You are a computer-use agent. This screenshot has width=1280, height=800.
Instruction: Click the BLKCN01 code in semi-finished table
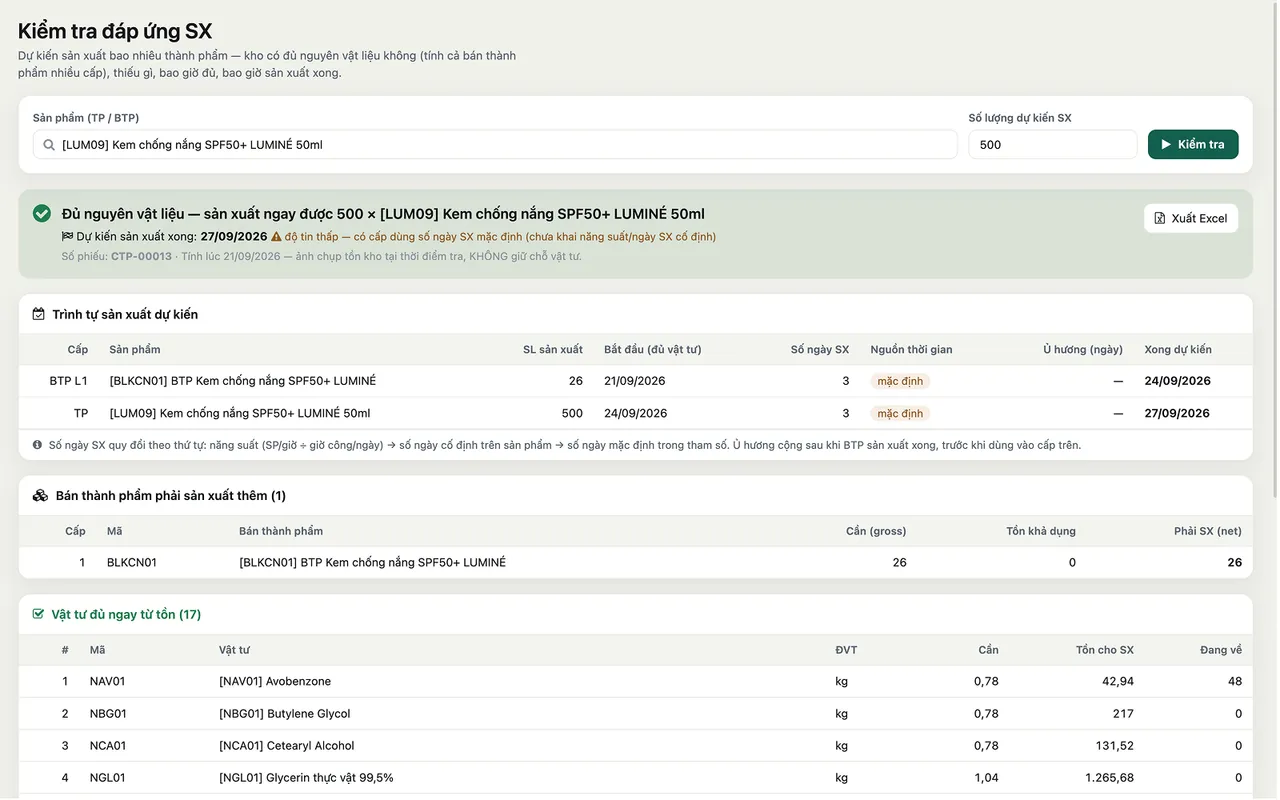pos(132,563)
